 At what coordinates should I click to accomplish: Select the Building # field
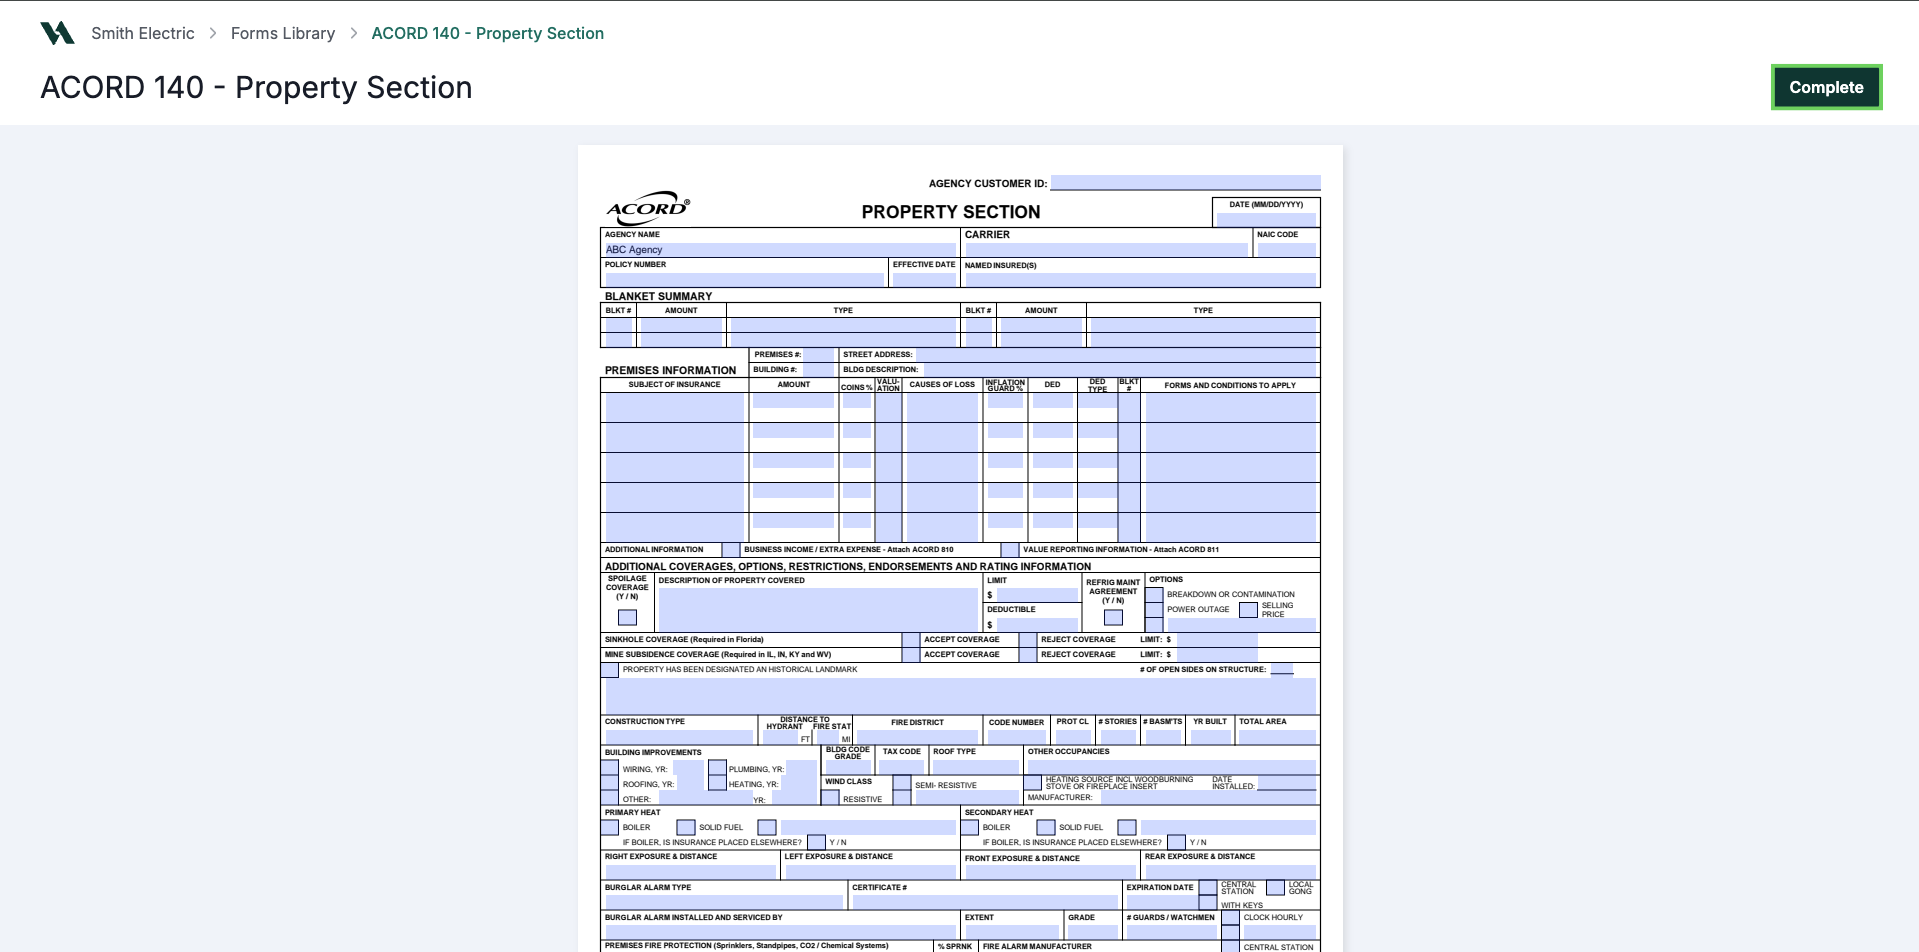point(817,370)
